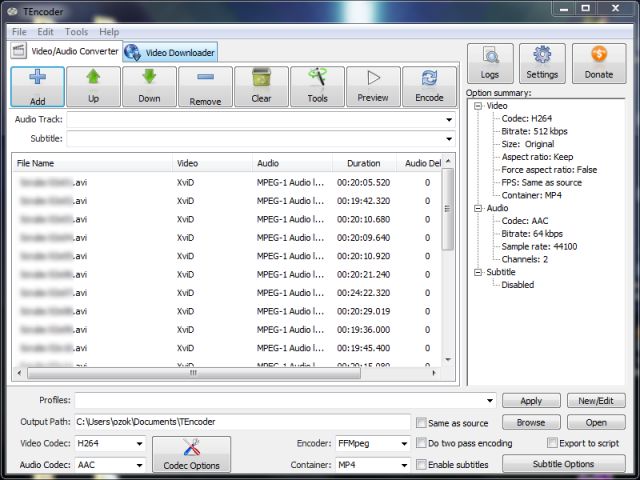Enable the Same as source checkbox

[x=421, y=423]
